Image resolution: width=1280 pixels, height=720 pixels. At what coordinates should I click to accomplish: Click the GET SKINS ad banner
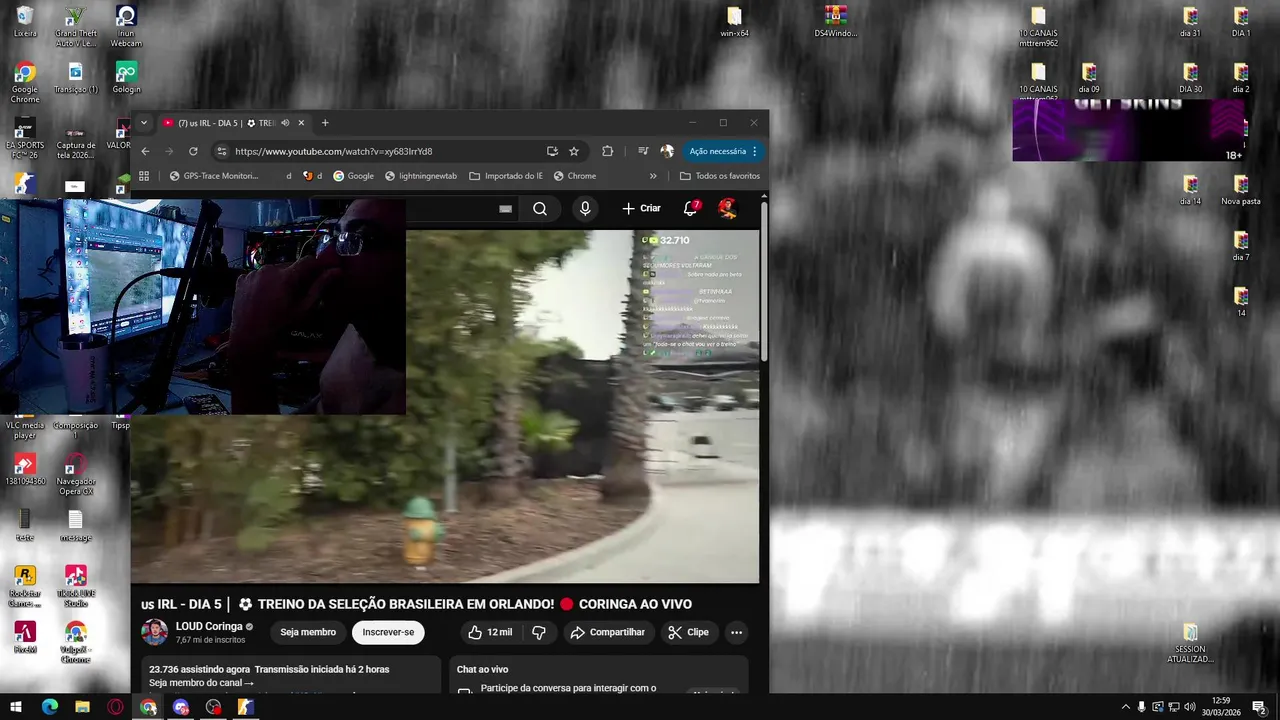[1129, 131]
